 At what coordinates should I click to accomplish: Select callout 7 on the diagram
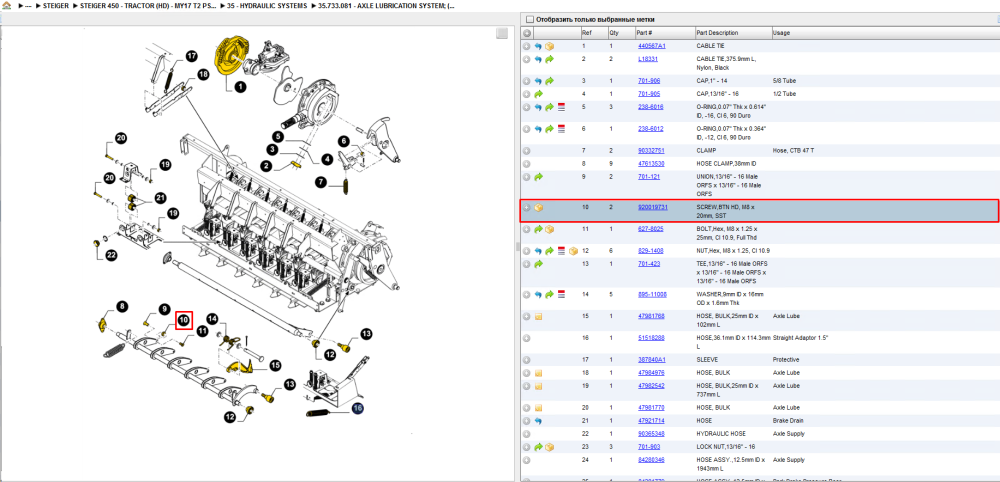pyautogui.click(x=321, y=183)
